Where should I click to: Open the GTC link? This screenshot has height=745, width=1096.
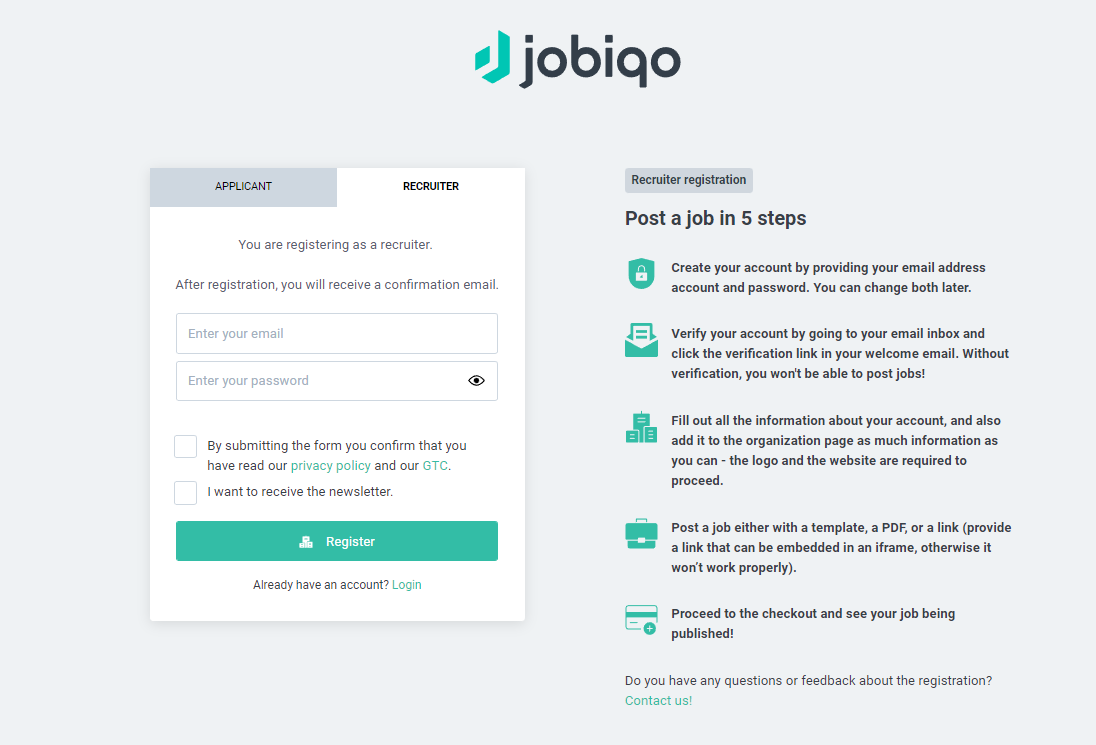[435, 465]
